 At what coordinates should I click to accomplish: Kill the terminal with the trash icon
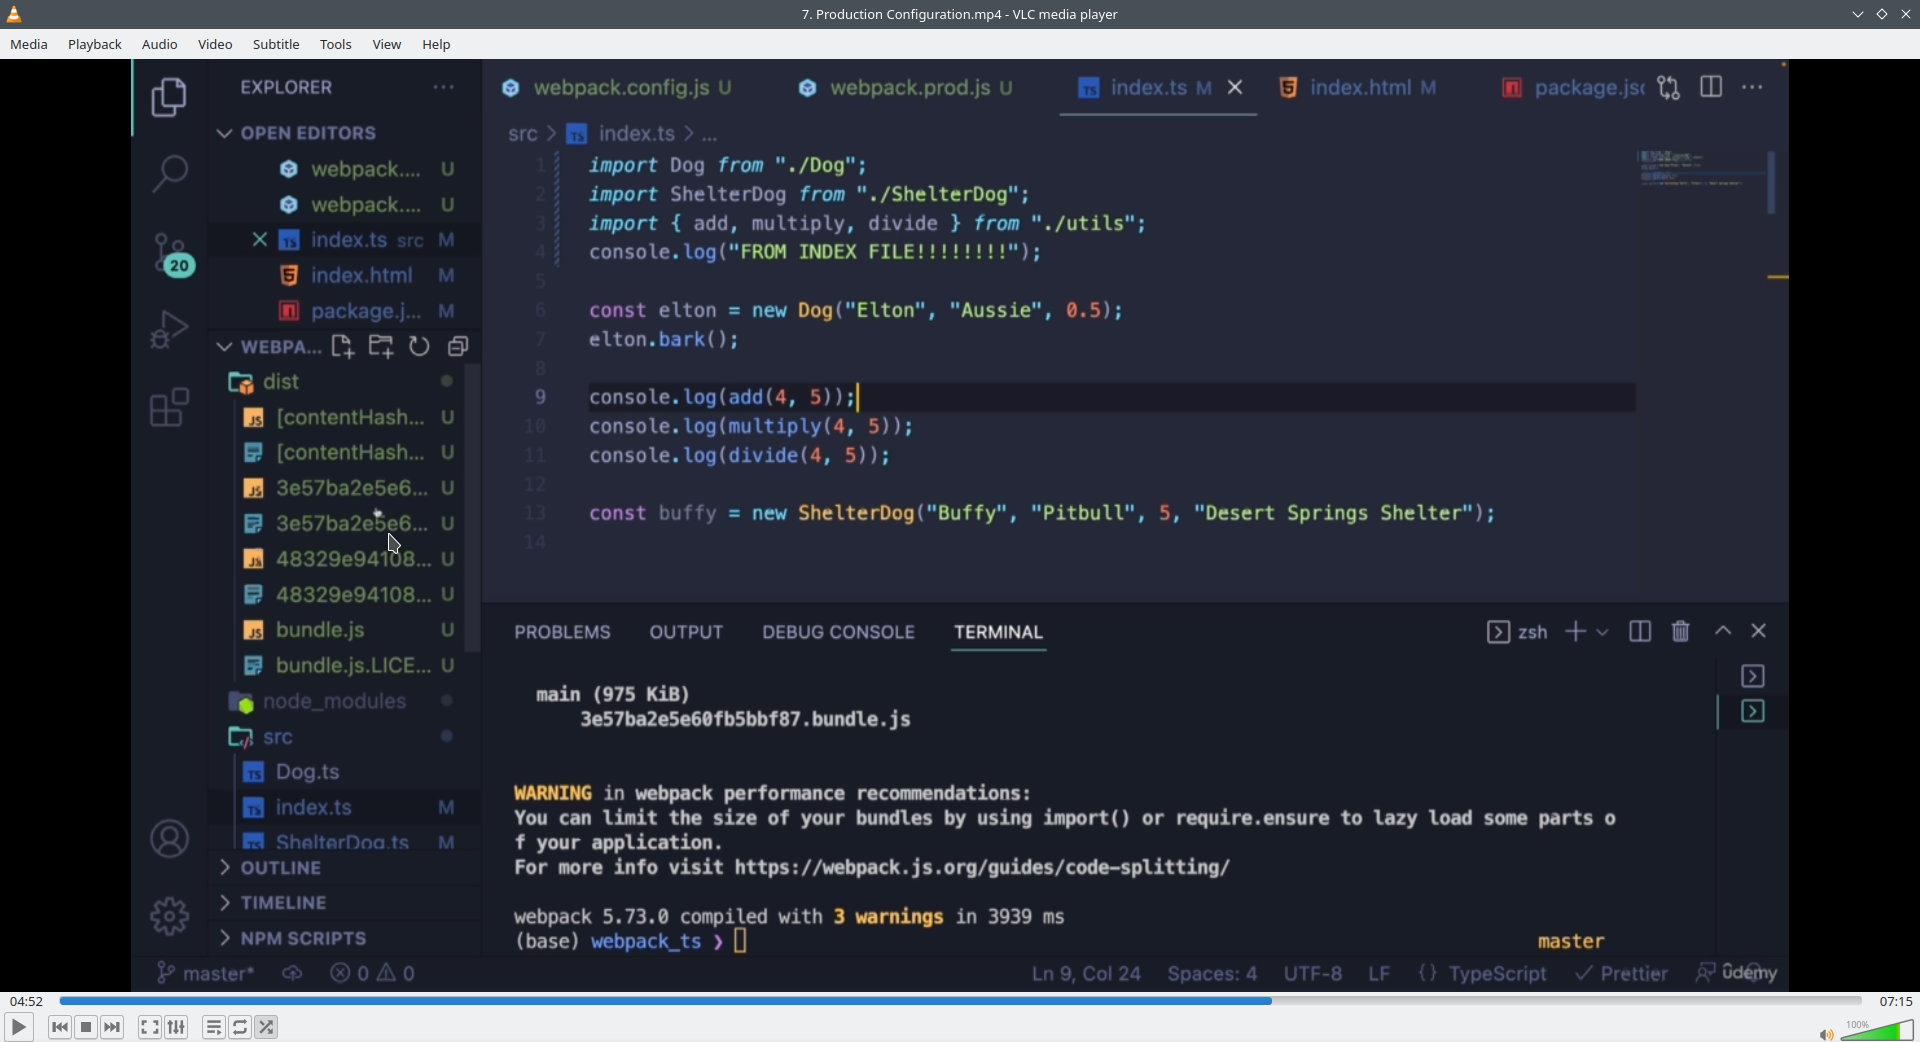(x=1681, y=632)
